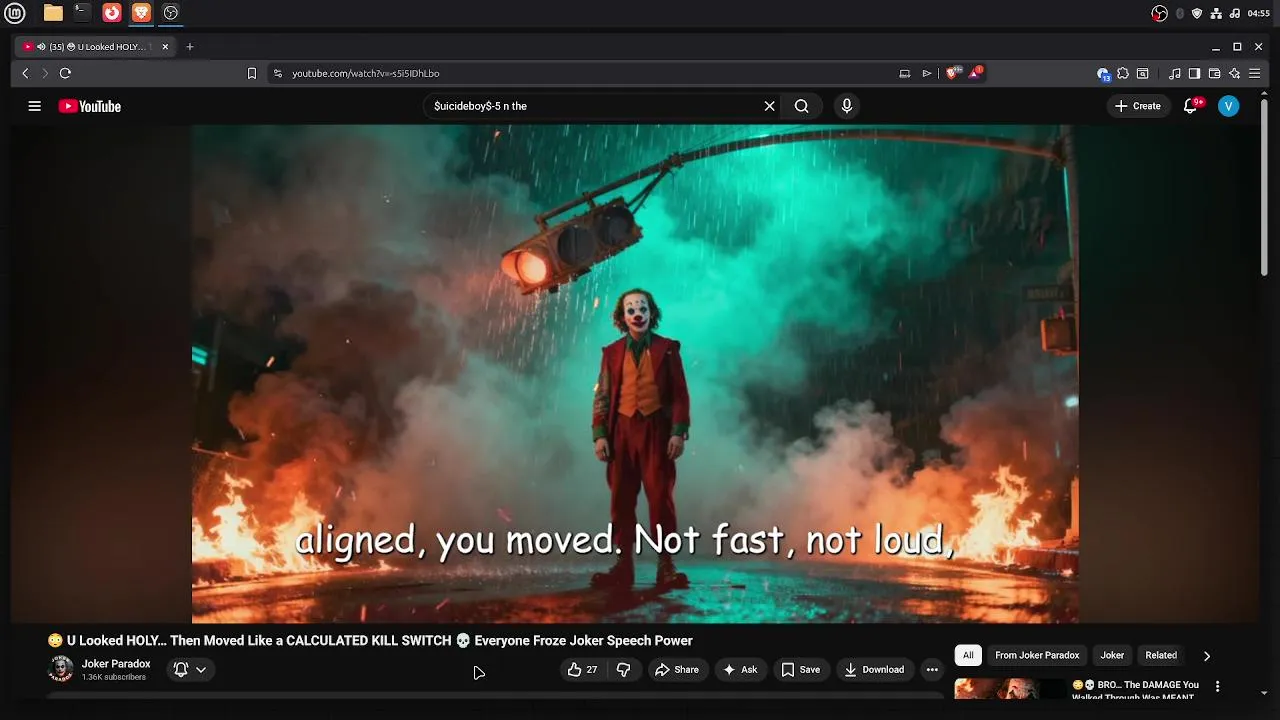This screenshot has height=720, width=1280.
Task: Toggle the Brave sidebar panel
Action: [x=1194, y=73]
